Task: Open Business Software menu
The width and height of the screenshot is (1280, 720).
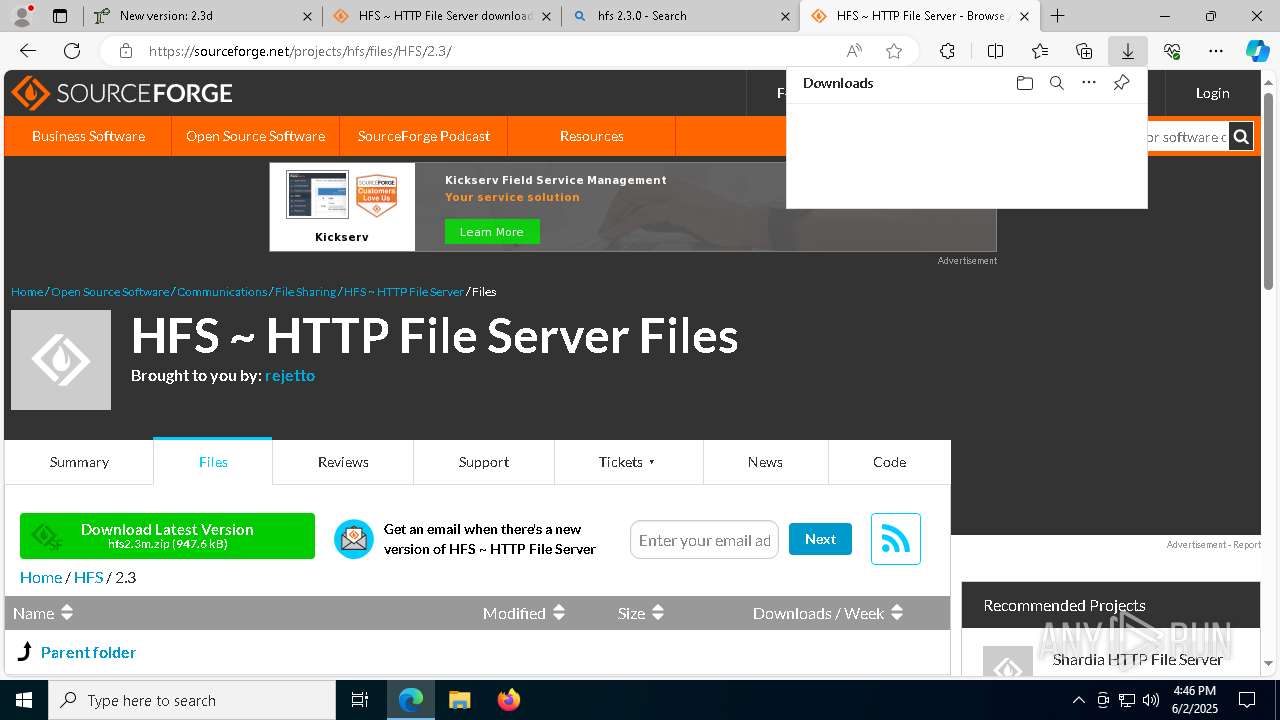Action: (x=88, y=136)
